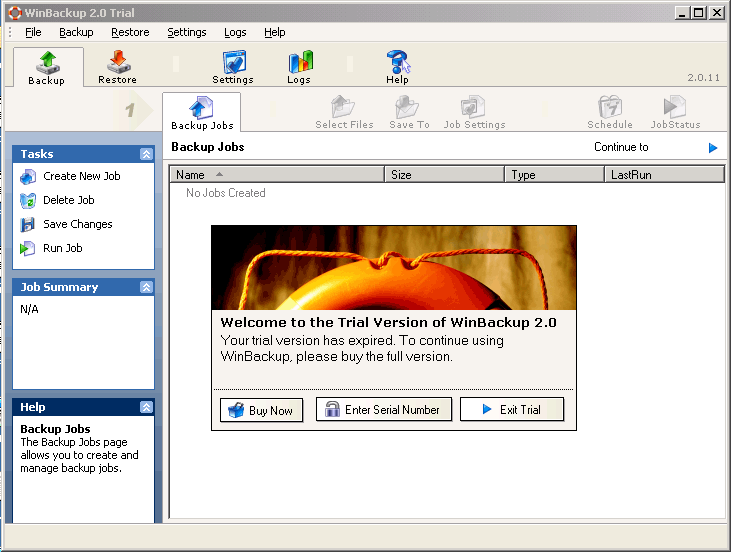Open the Settings toolbar icon

tap(233, 68)
